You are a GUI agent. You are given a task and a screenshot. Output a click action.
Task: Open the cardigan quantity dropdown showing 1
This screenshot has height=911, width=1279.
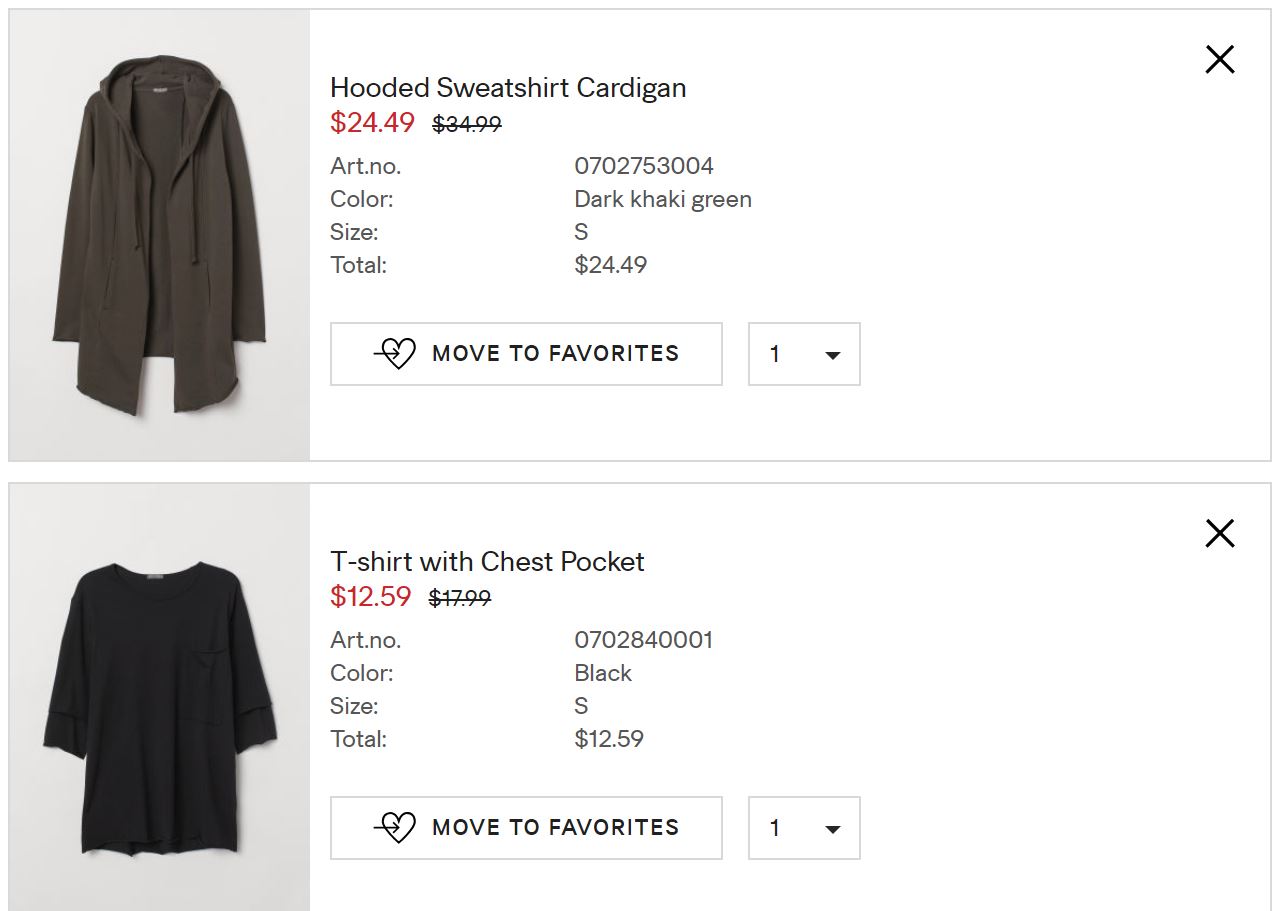(x=804, y=354)
